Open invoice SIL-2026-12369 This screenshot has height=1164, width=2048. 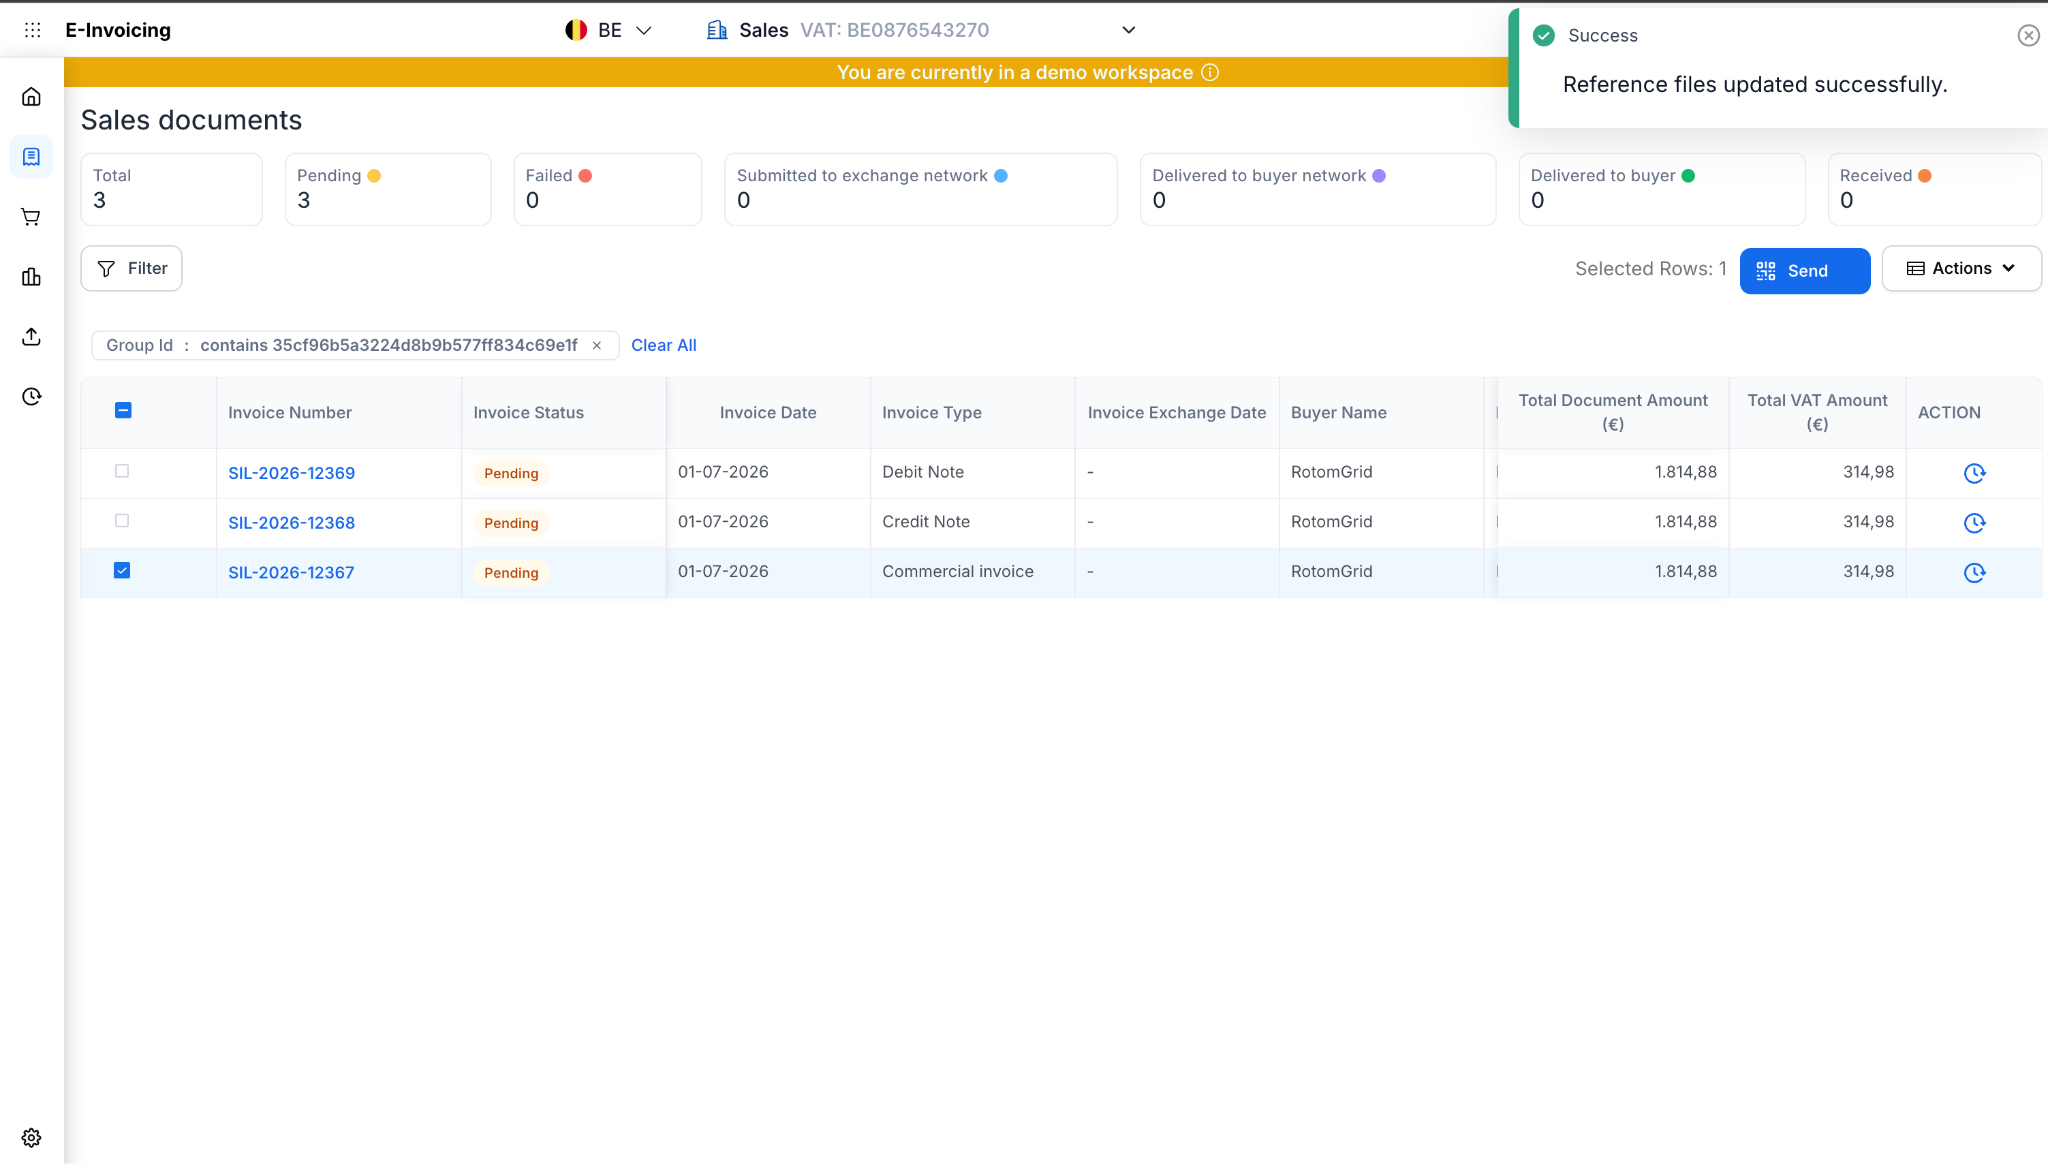click(x=291, y=473)
